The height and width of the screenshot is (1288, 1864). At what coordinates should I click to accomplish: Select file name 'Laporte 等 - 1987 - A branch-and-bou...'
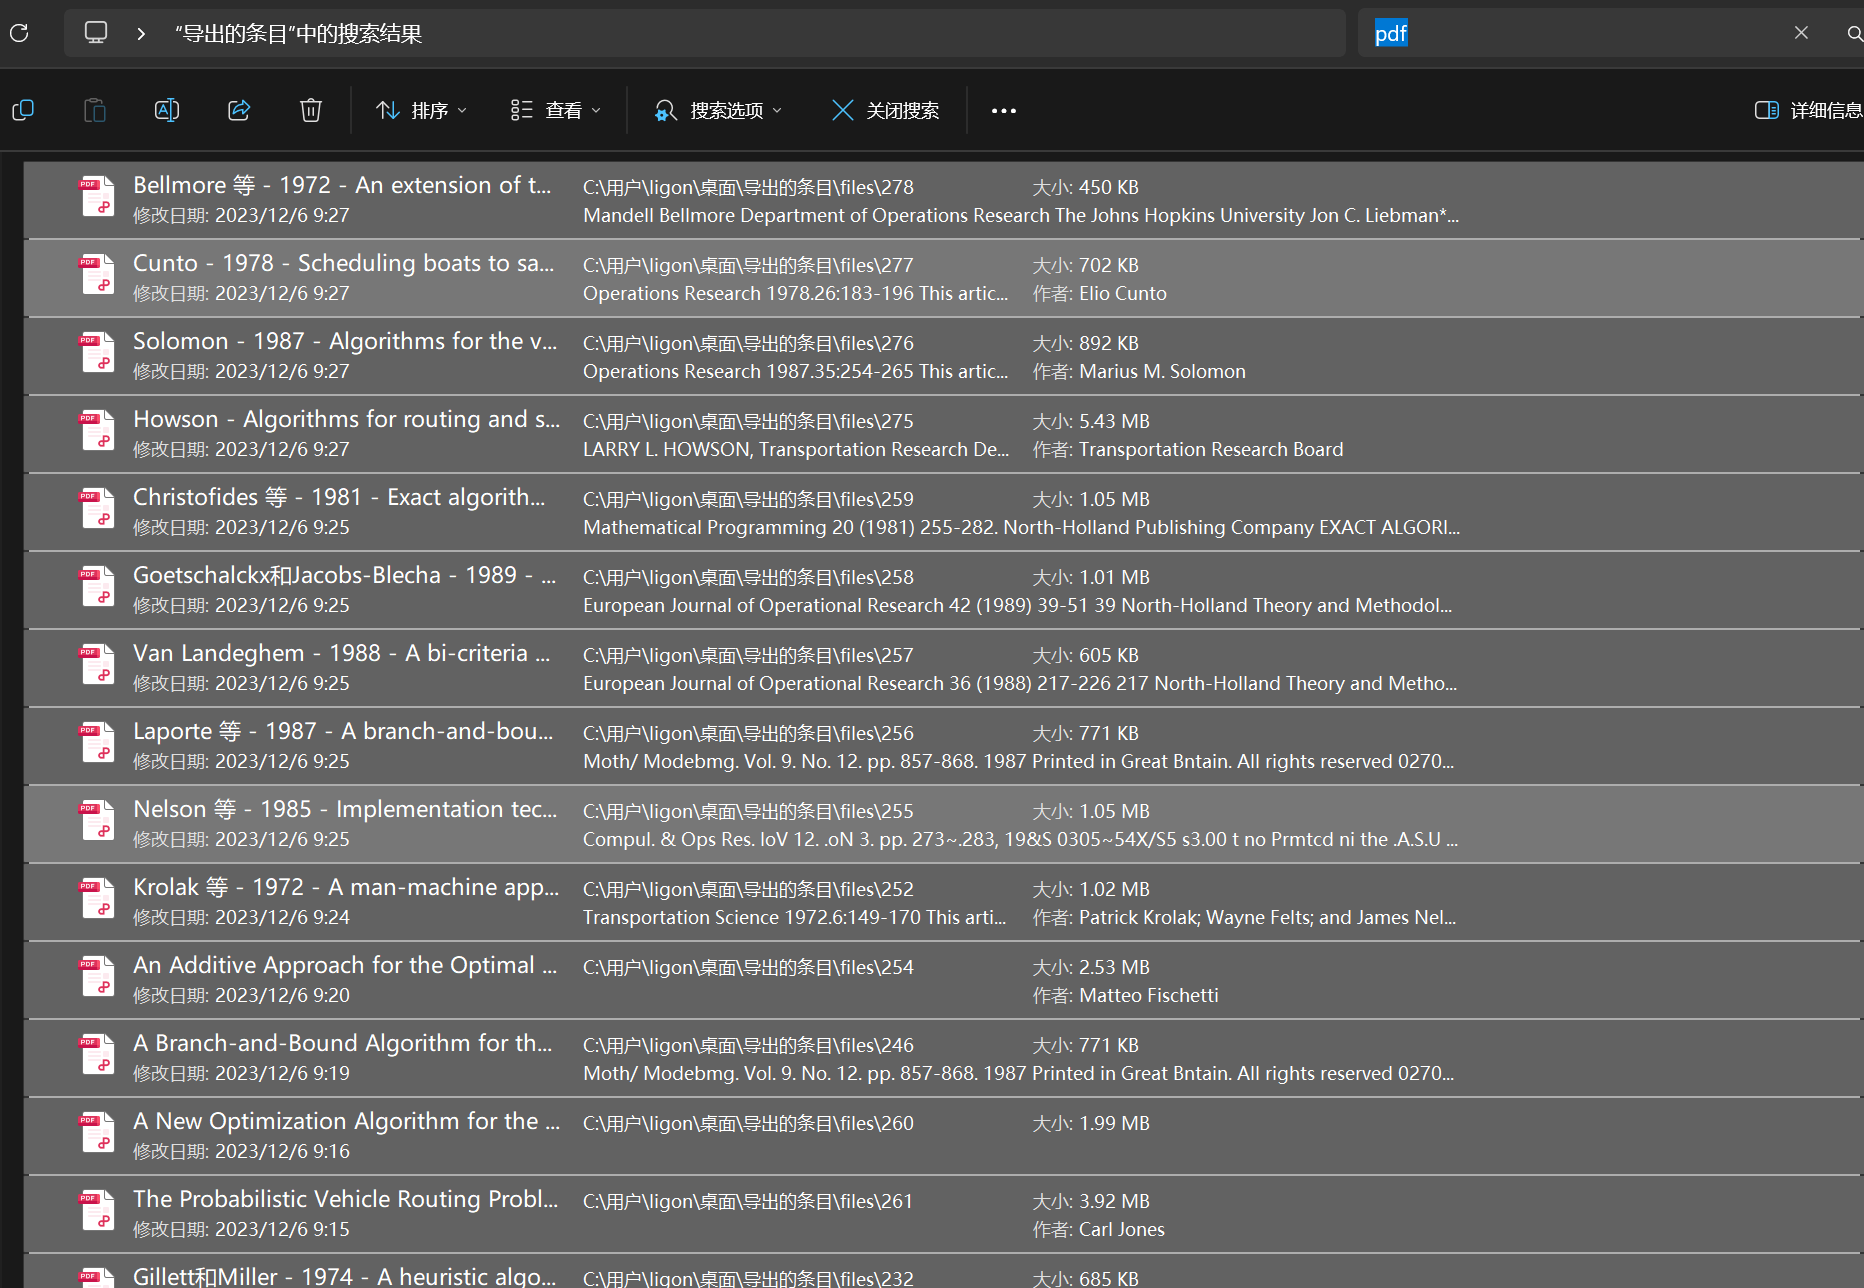click(x=343, y=731)
